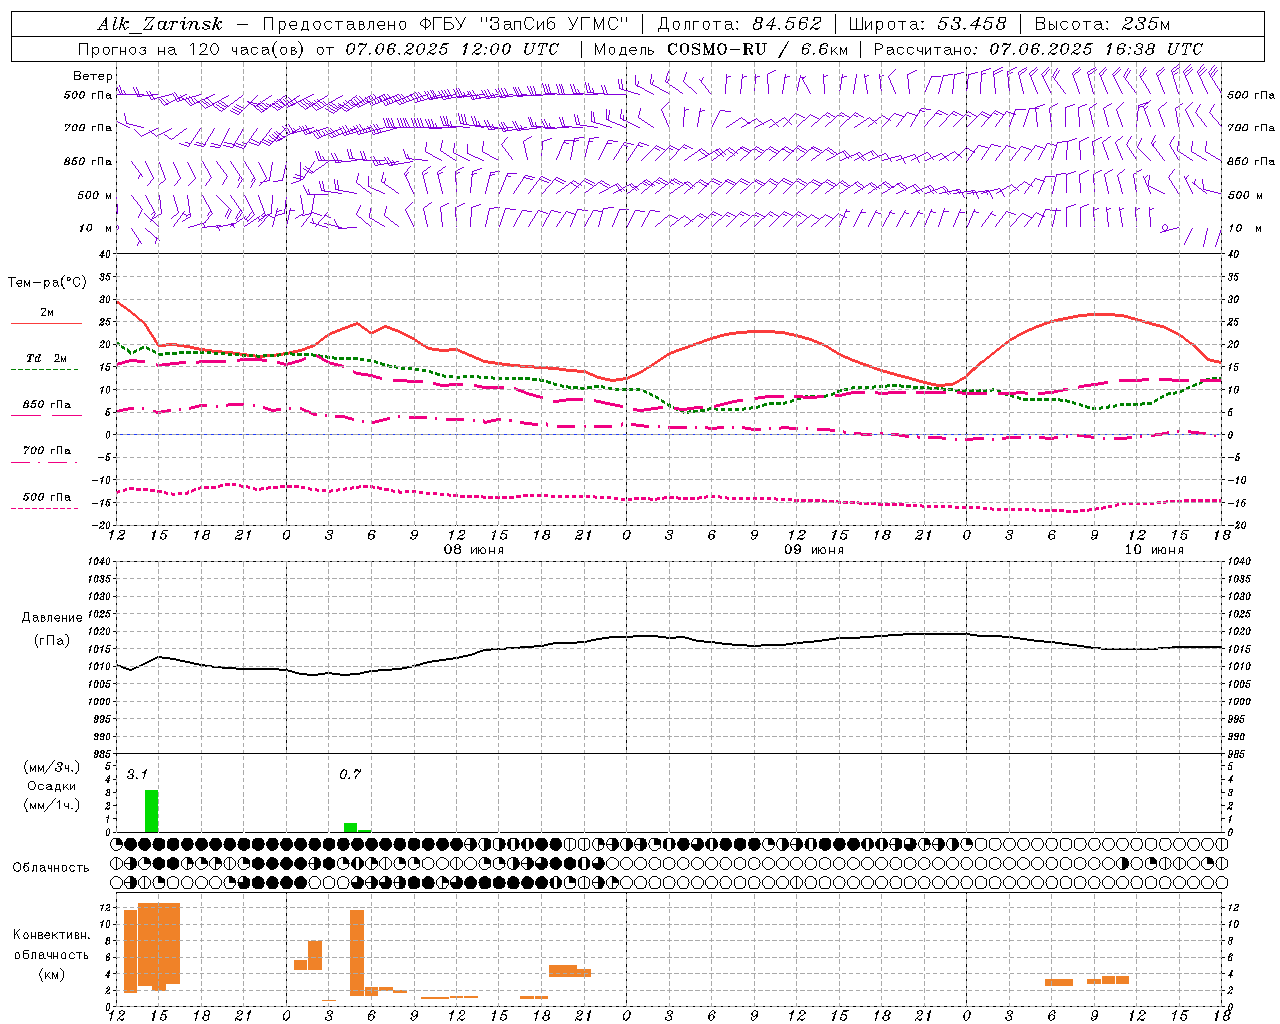Jump to the 10 июня date label
The height and width of the screenshot is (1024, 1280).
[1153, 550]
